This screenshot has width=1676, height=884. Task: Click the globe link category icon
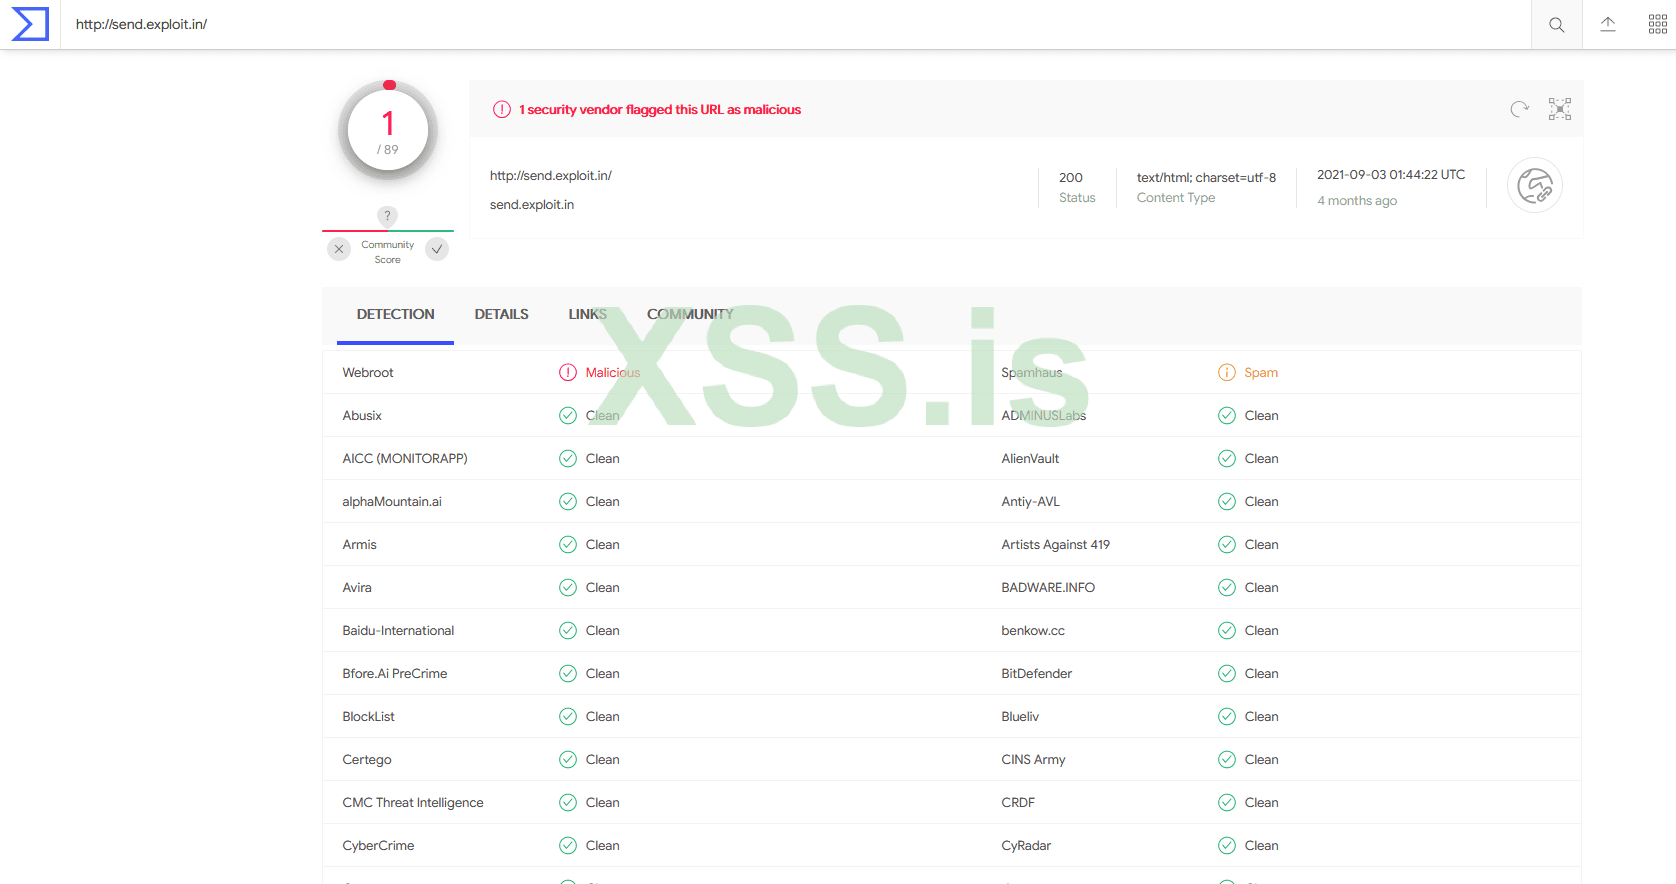pos(1534,186)
